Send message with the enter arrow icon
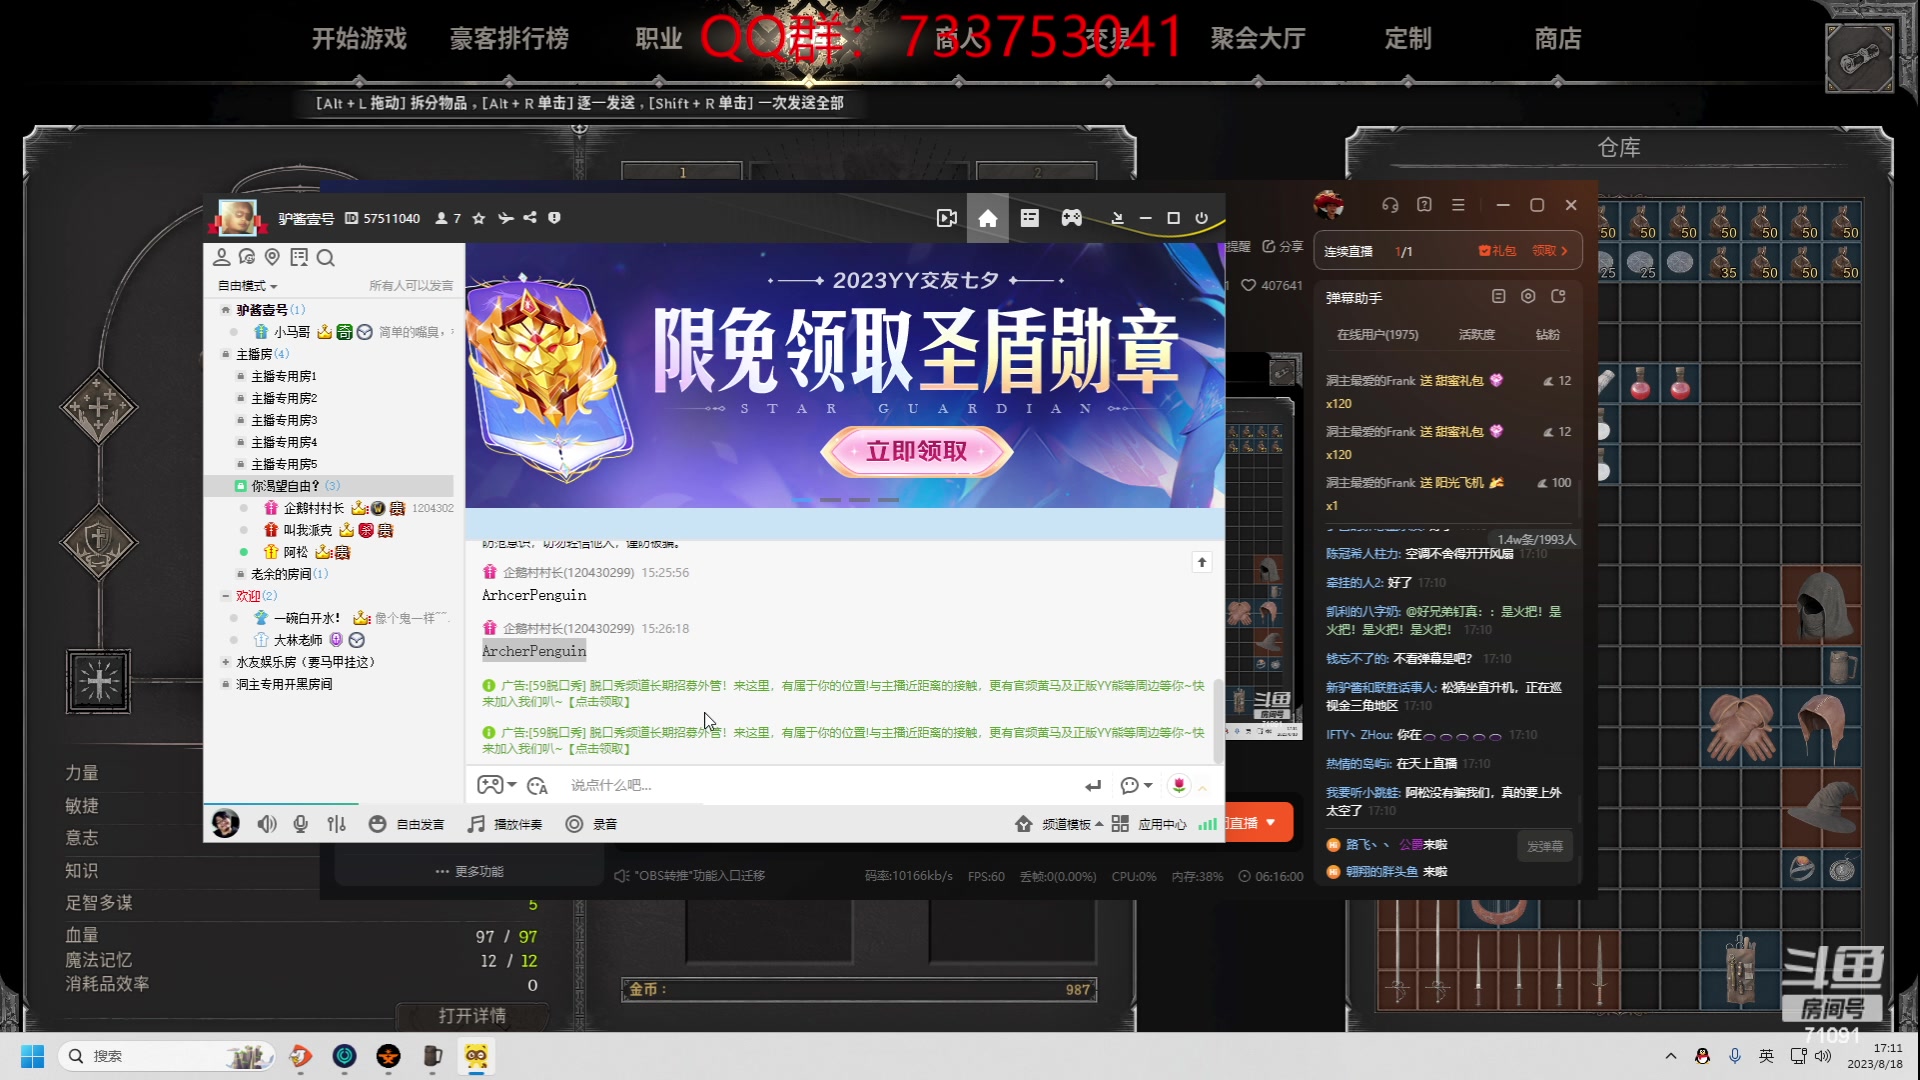Screen dimensions: 1920x1080 [x=1093, y=786]
